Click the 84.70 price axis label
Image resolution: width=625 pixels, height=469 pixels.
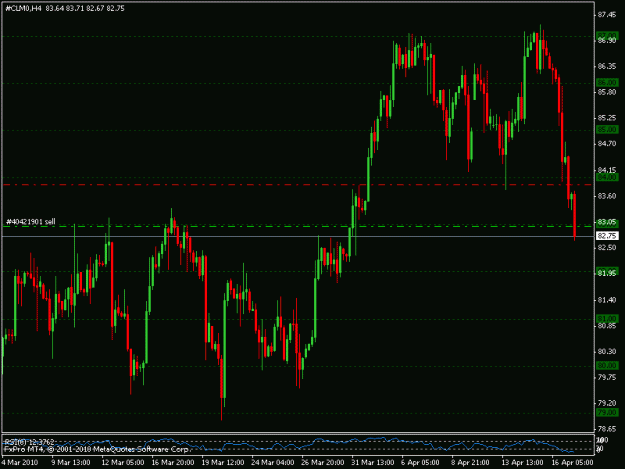(607, 143)
